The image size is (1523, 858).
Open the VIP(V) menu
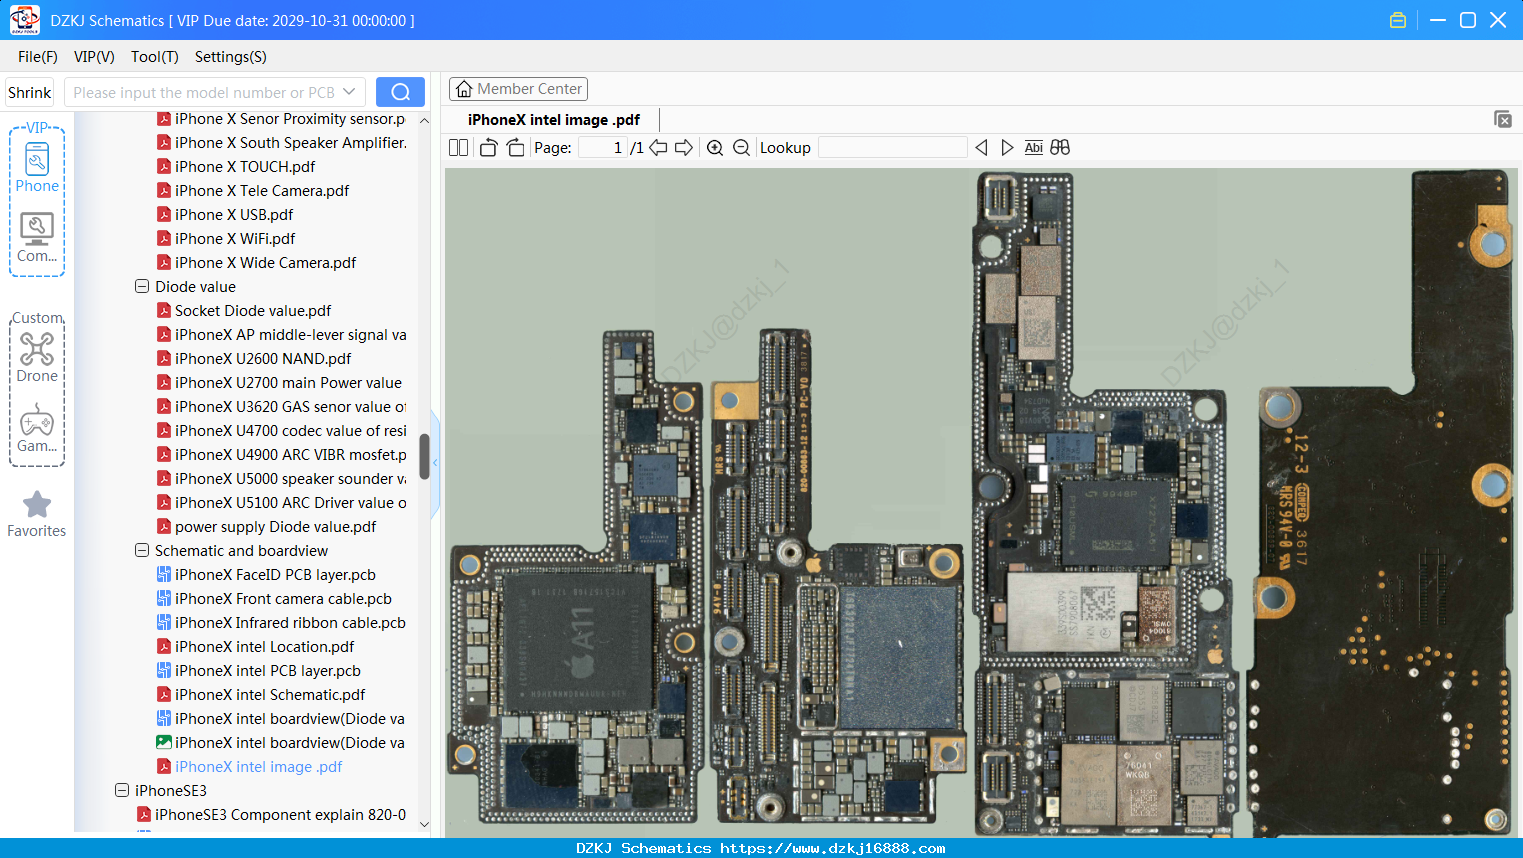94,57
